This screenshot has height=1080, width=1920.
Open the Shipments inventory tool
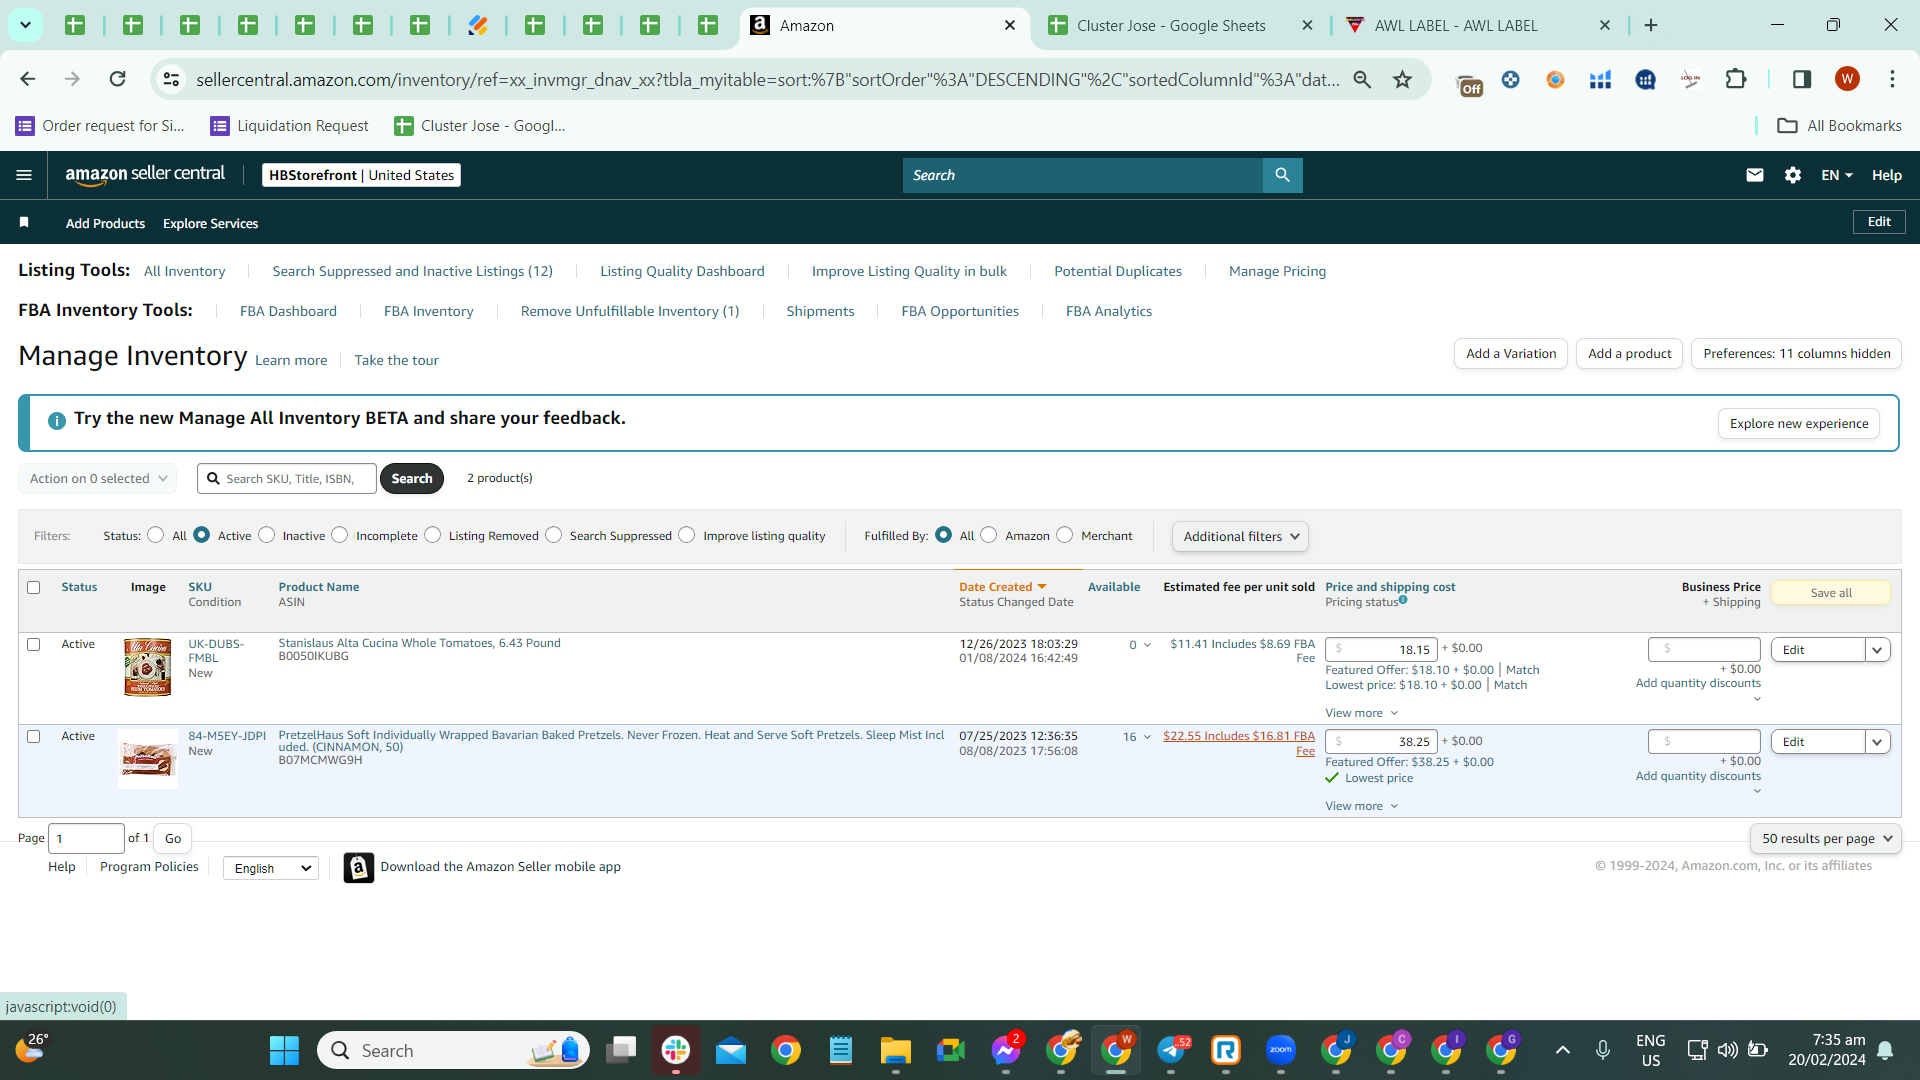pos(820,311)
